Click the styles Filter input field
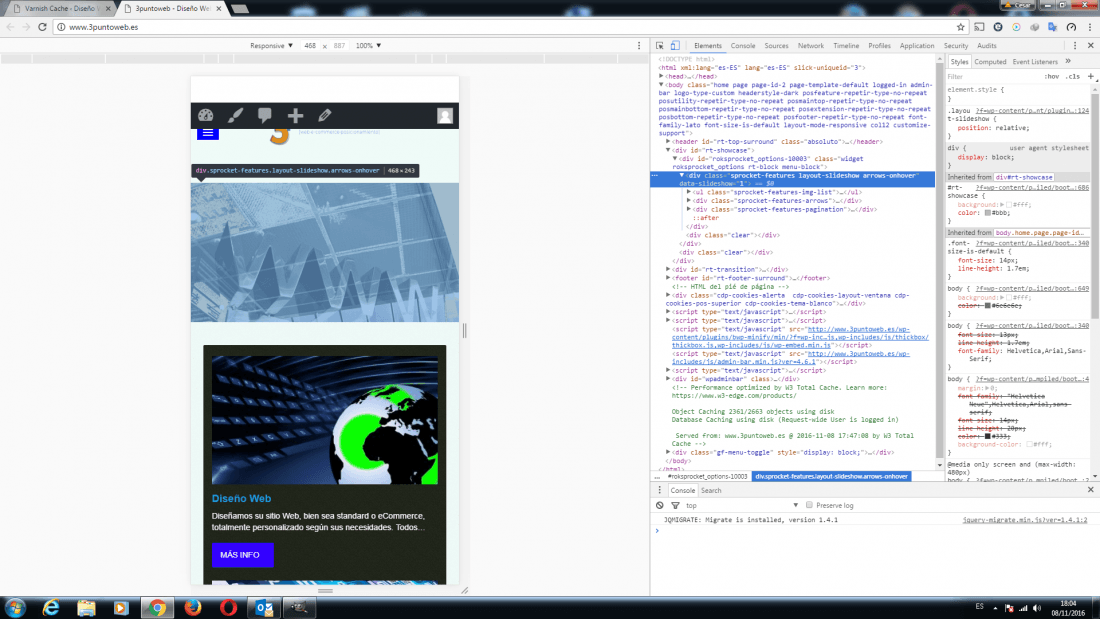1100x619 pixels. (993, 76)
